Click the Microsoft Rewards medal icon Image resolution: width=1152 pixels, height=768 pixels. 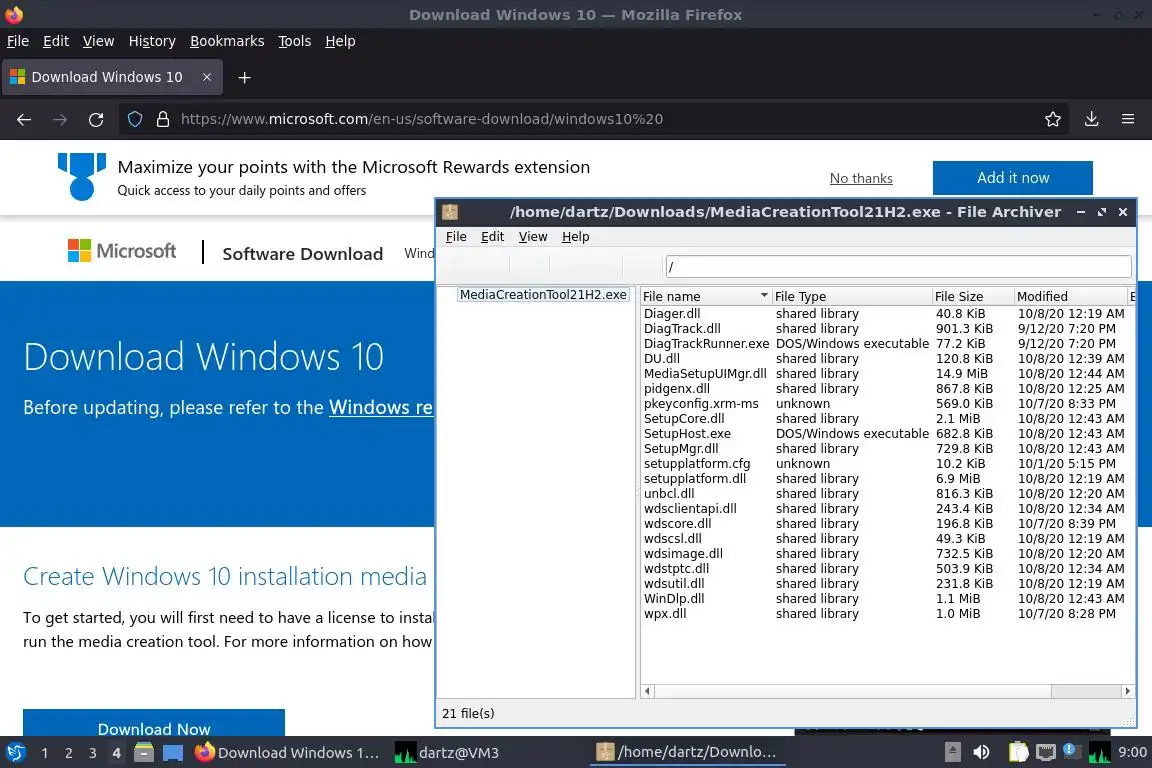(82, 176)
